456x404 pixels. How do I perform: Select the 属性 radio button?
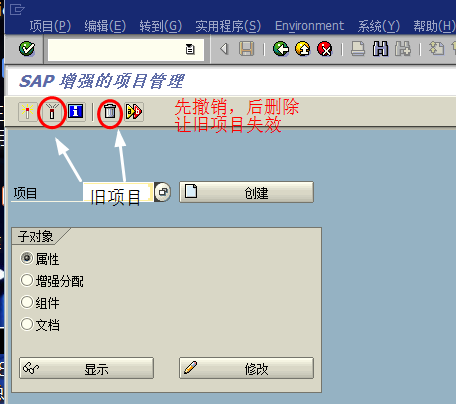pos(27,258)
